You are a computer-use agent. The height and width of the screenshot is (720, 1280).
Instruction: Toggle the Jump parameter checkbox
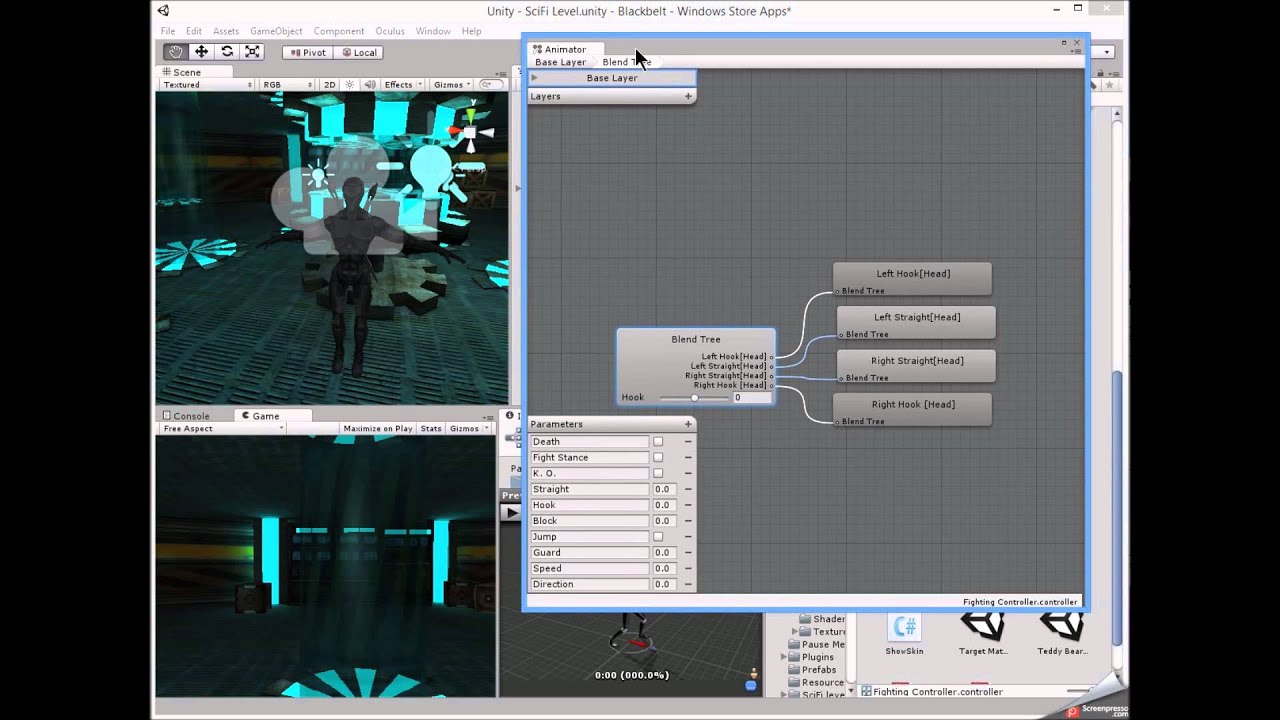coord(658,537)
